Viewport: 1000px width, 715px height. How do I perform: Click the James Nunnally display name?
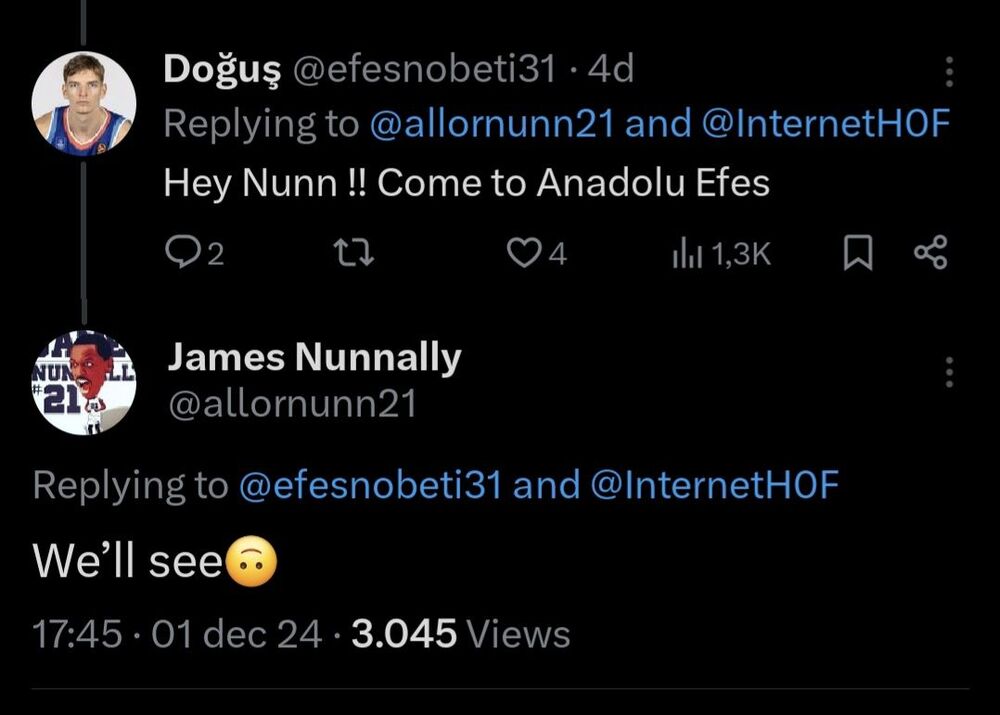pos(314,357)
